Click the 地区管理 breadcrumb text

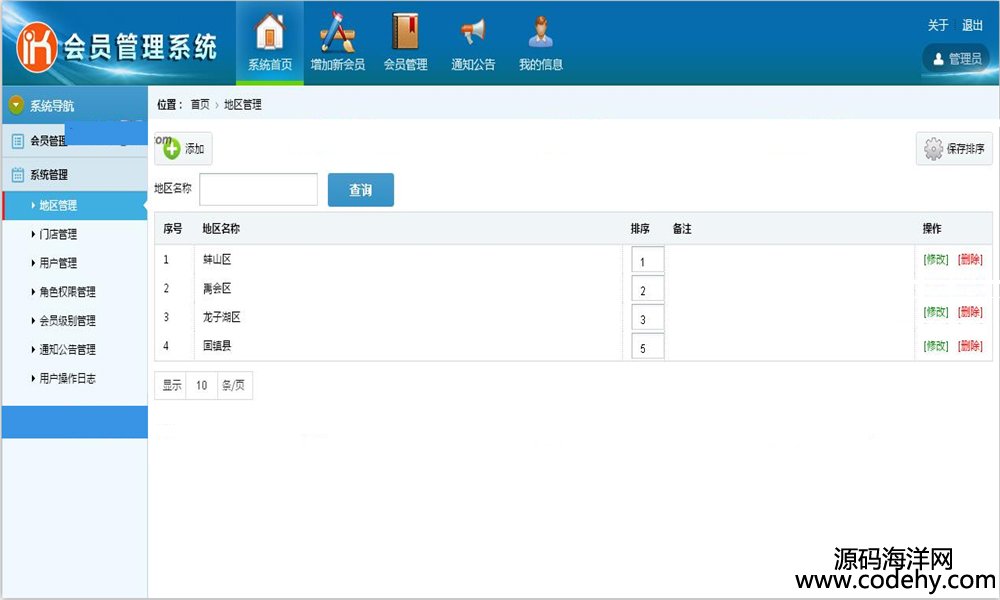click(242, 104)
